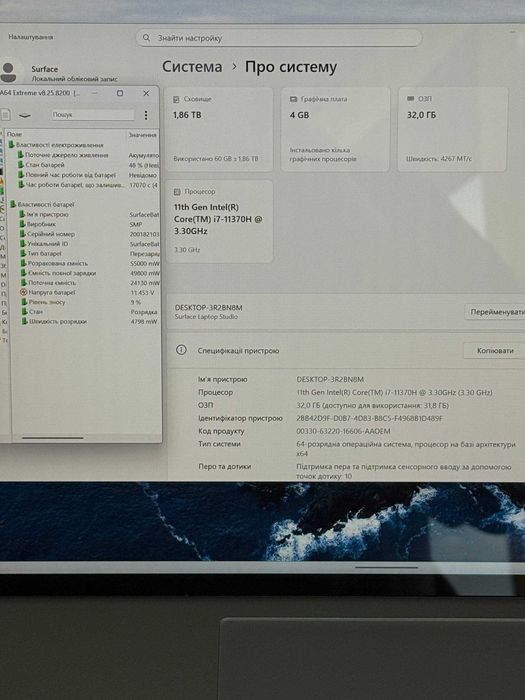The height and width of the screenshot is (700, 525).
Task: Click icon beside 'Ім'я пристрою' in AIDA64
Action: click(22, 214)
